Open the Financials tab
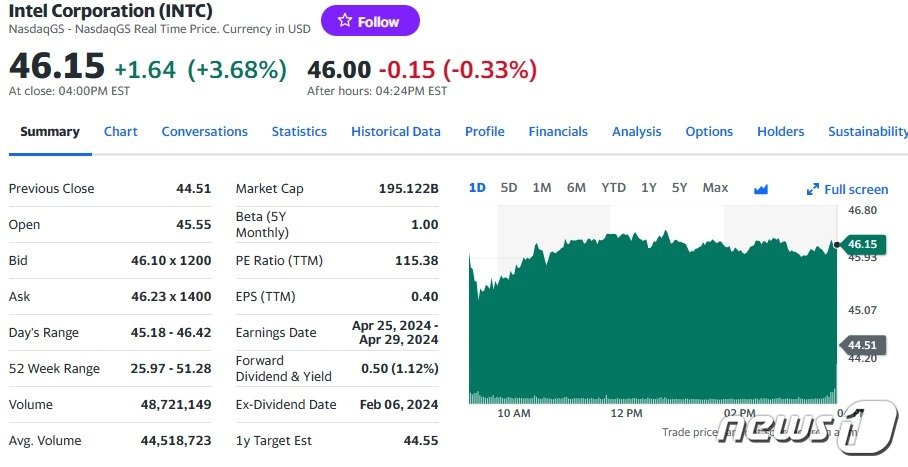Screen dimensions: 908x467 tap(558, 131)
